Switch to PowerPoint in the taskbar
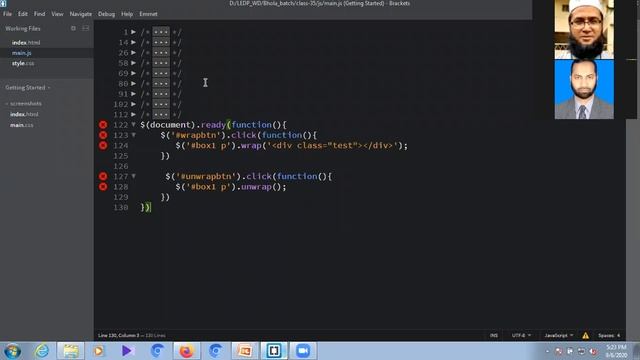 245,351
